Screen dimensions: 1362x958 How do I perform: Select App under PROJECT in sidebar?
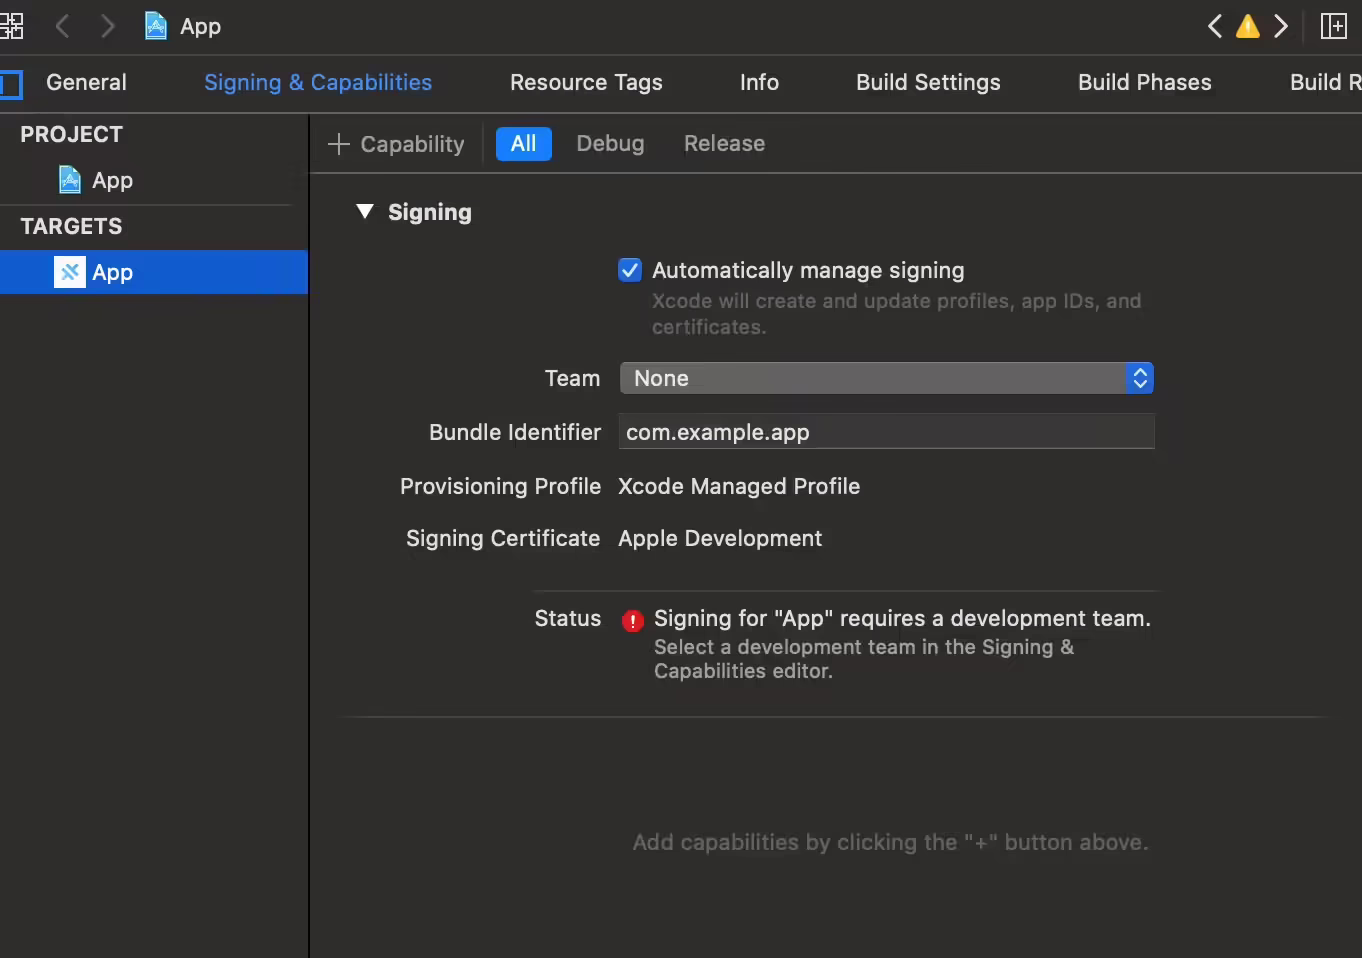click(x=111, y=180)
